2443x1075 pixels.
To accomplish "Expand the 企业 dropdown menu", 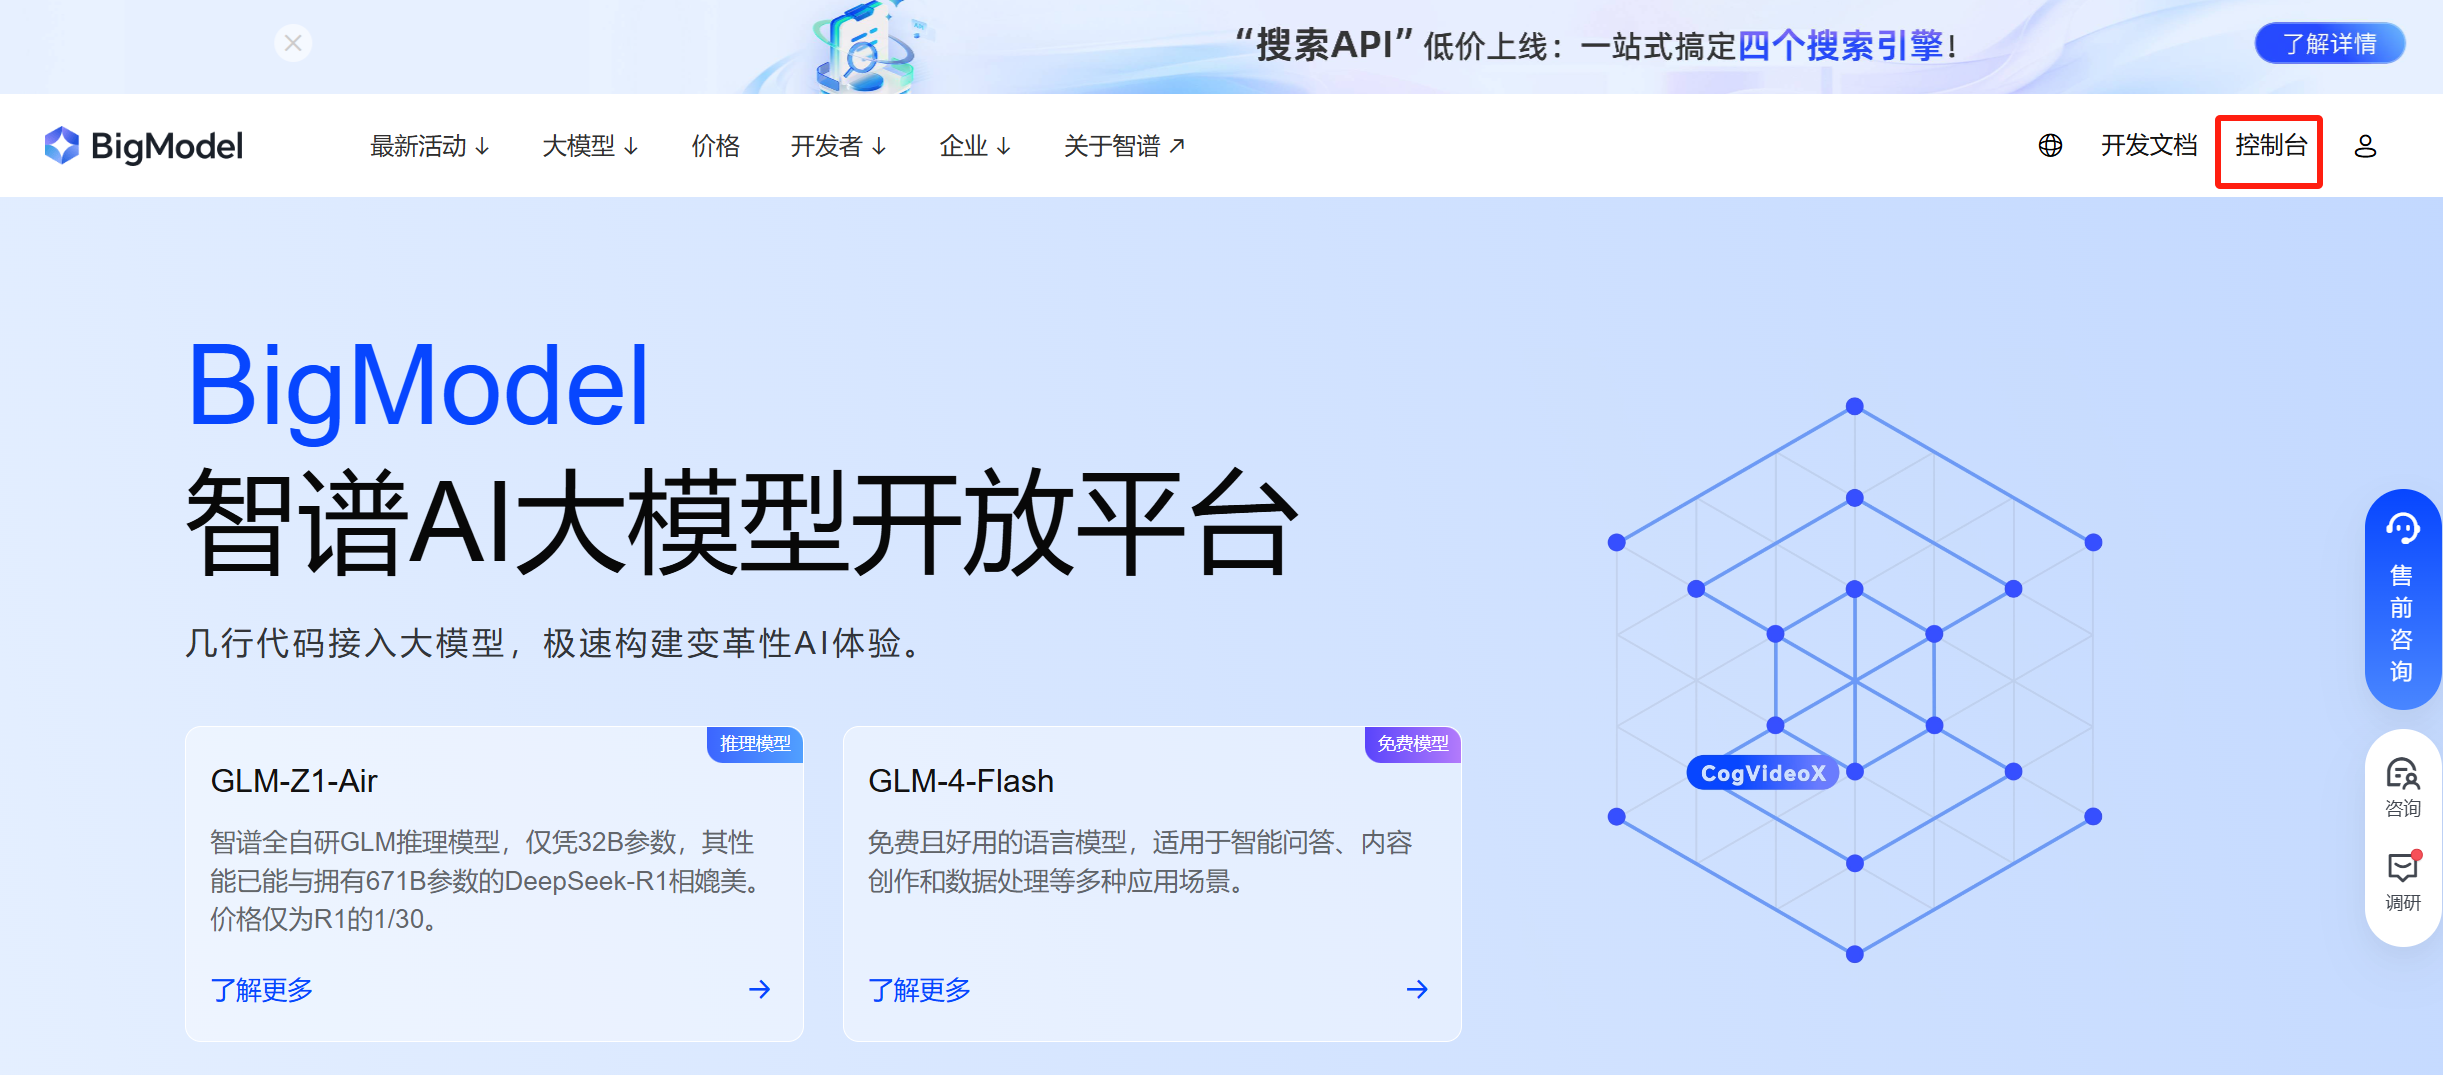I will click(x=975, y=146).
